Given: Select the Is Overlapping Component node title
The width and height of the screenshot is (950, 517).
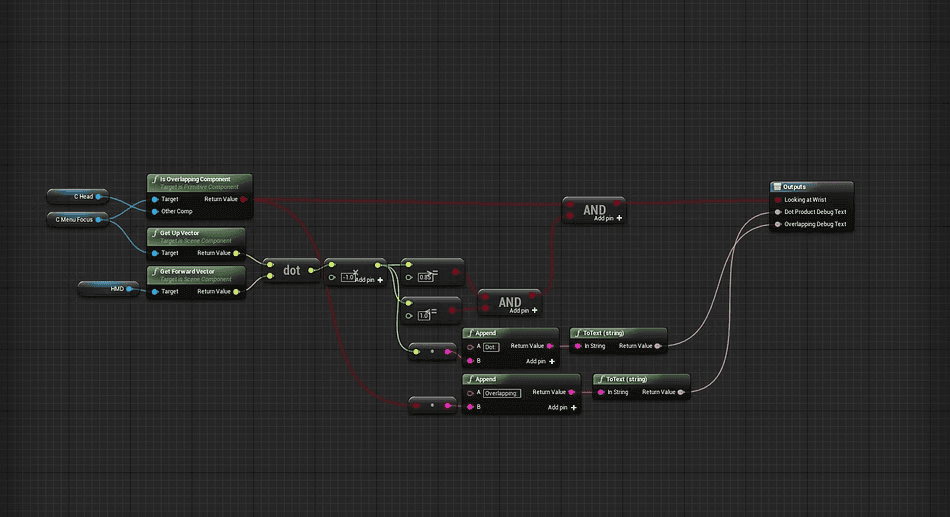Looking at the screenshot, I should click(x=195, y=179).
